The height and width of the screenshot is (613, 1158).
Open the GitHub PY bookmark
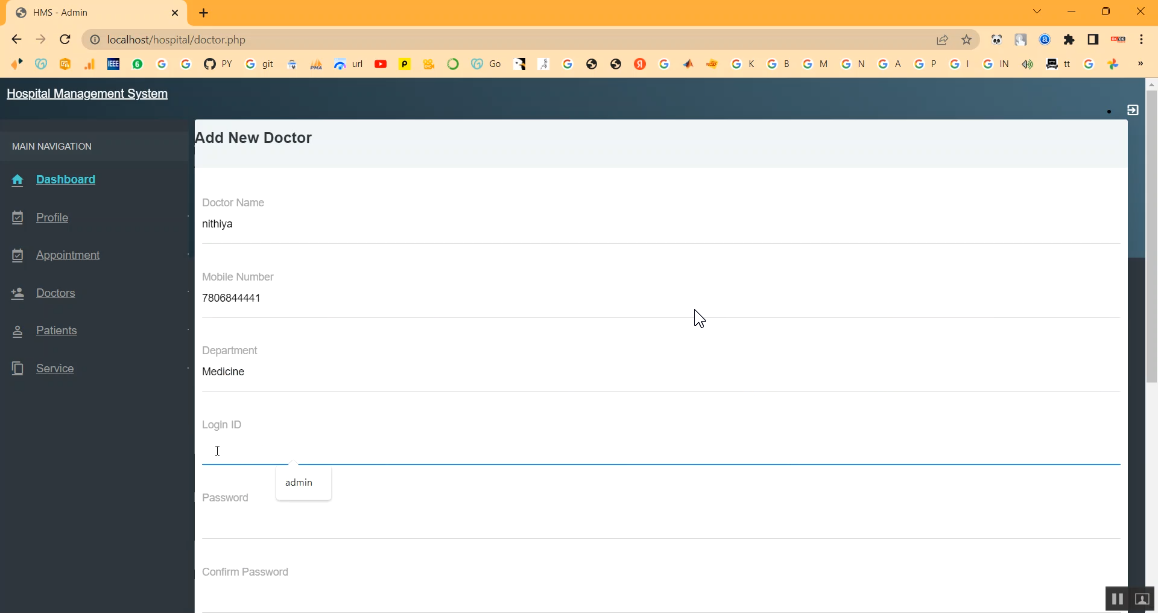click(218, 64)
